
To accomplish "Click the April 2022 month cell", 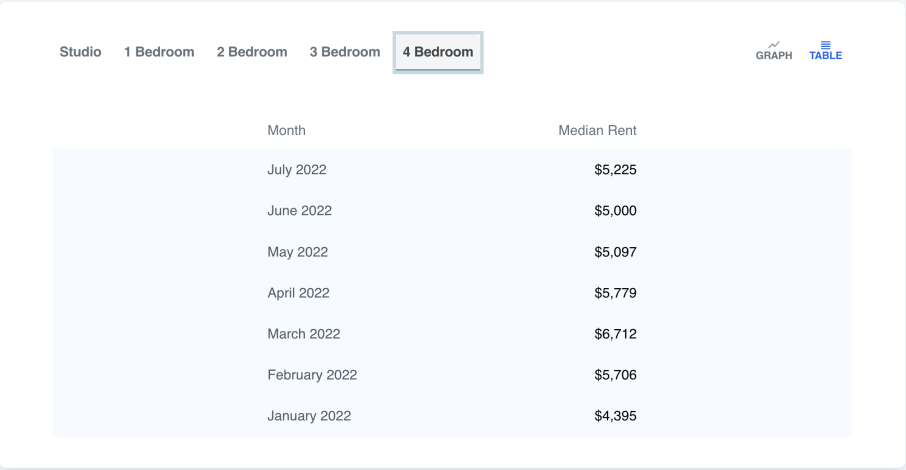I will 298,293.
